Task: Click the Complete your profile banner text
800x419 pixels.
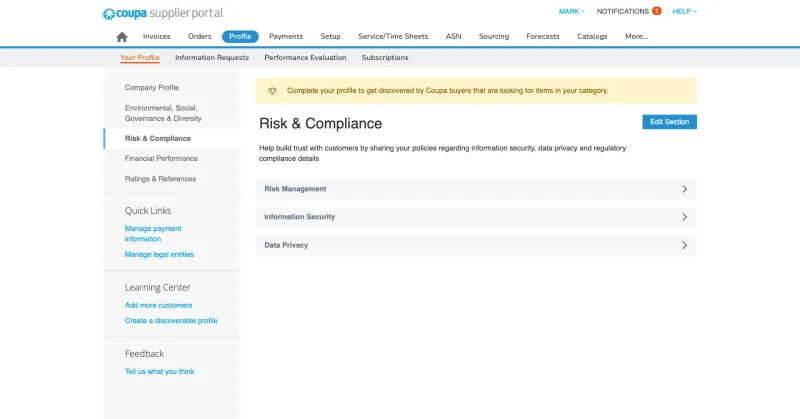Action: (x=447, y=91)
